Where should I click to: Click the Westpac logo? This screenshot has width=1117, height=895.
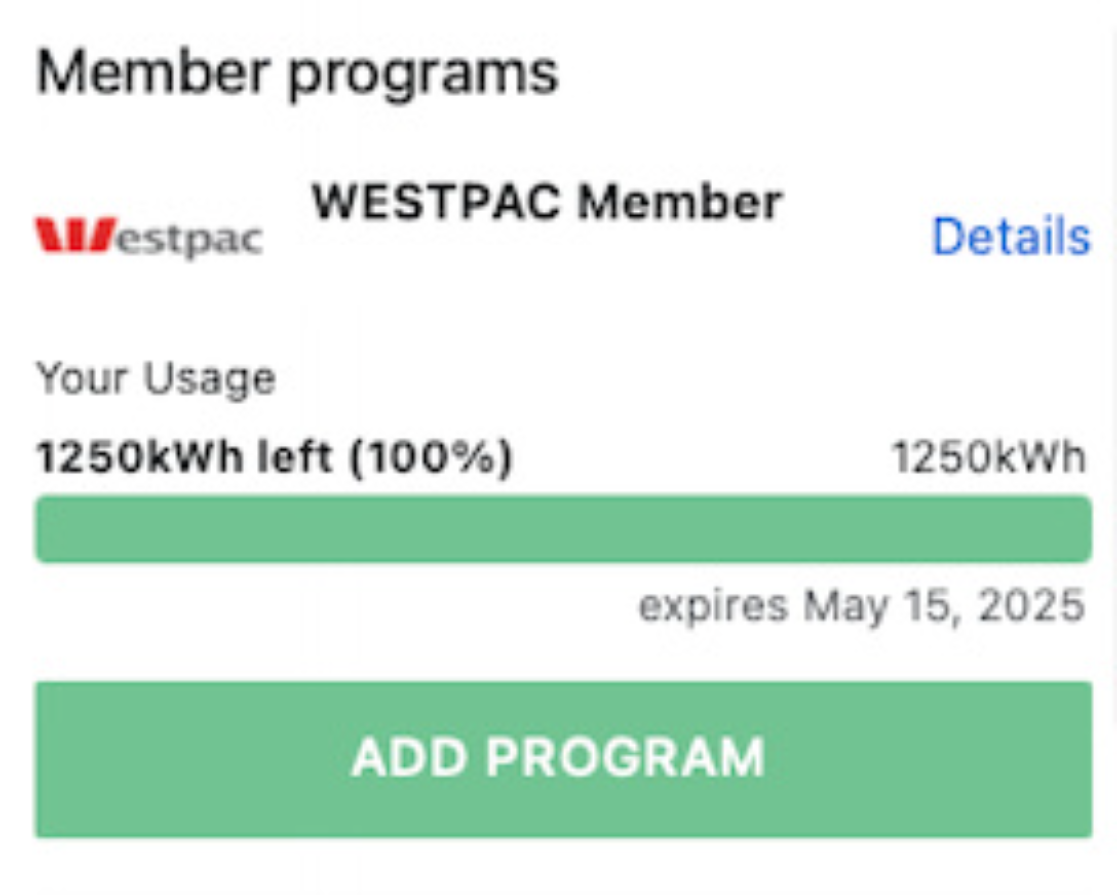[x=148, y=237]
